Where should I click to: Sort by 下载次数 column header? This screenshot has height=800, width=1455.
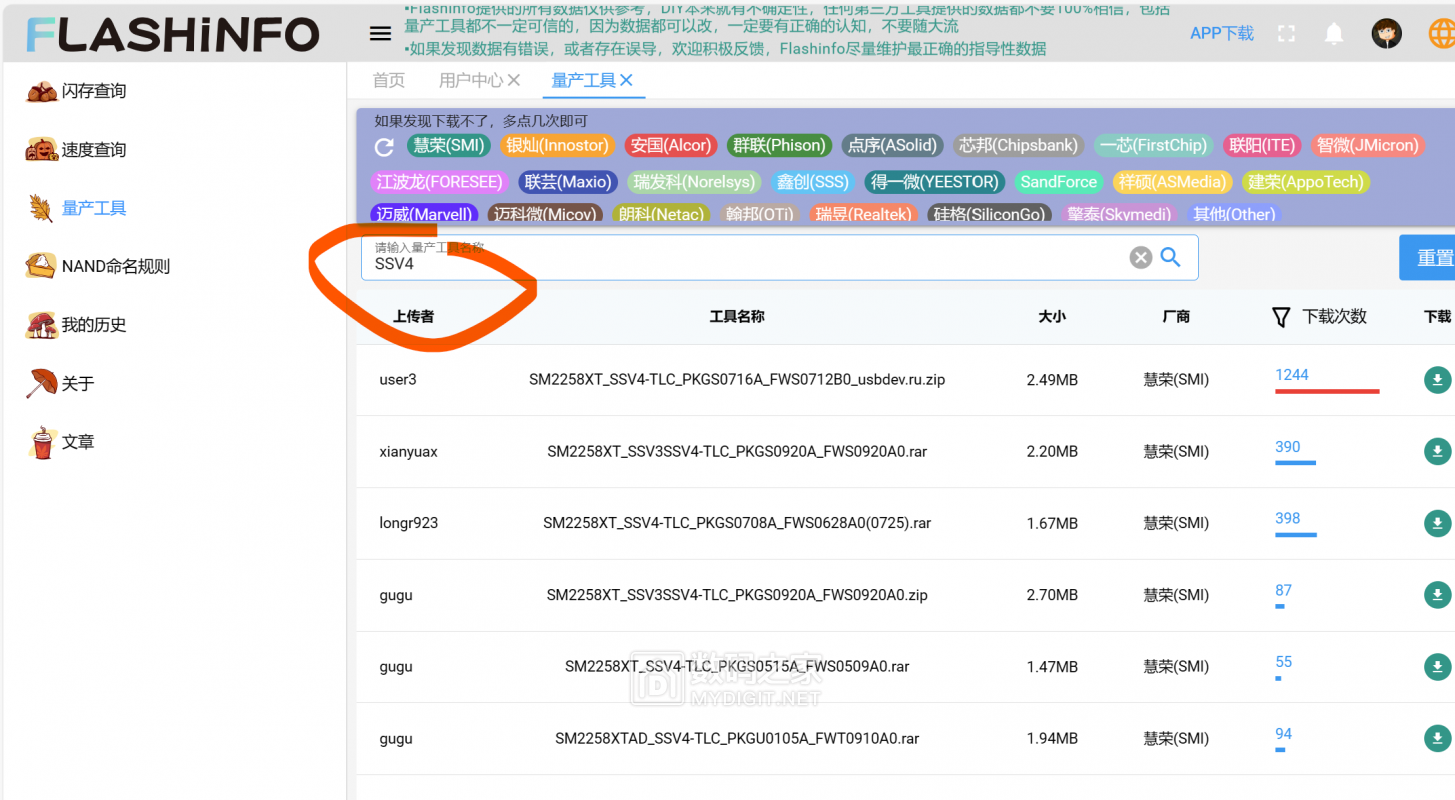tap(1334, 316)
